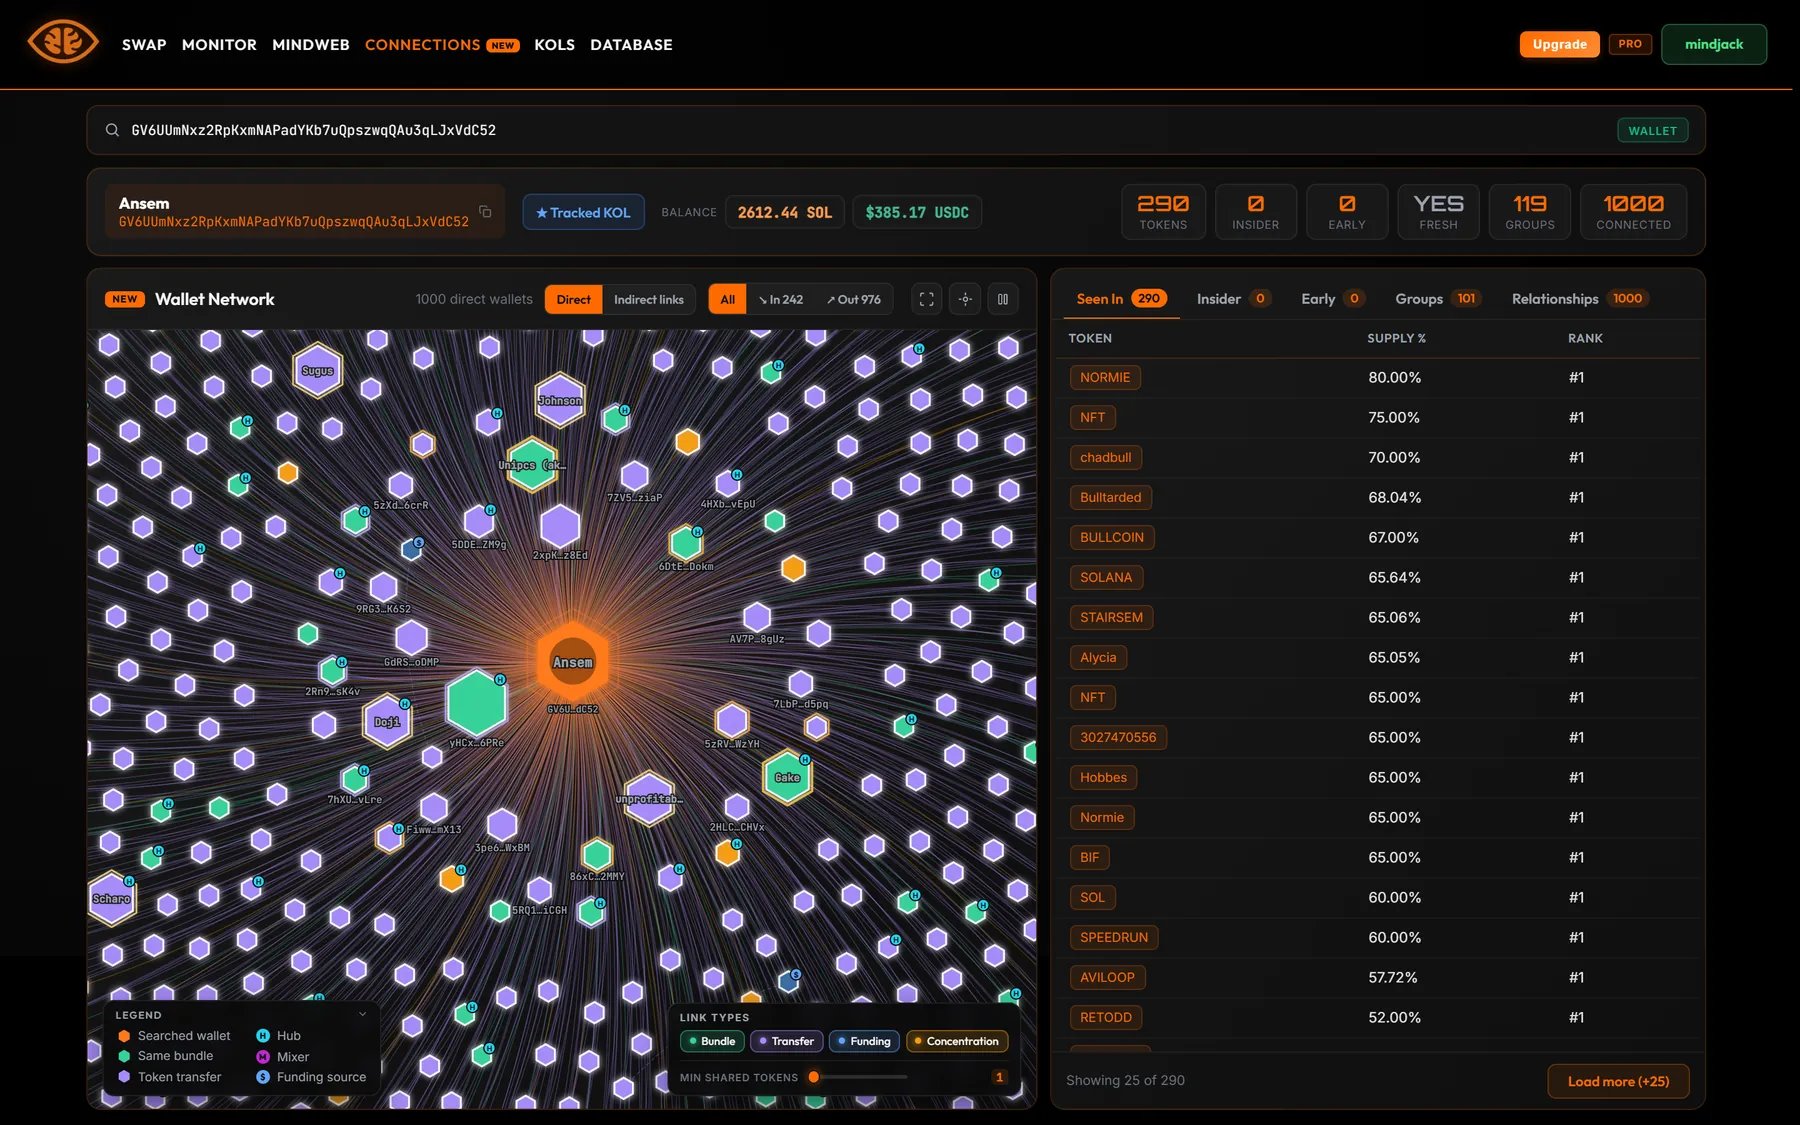Click the Upgrade button

pyautogui.click(x=1559, y=44)
